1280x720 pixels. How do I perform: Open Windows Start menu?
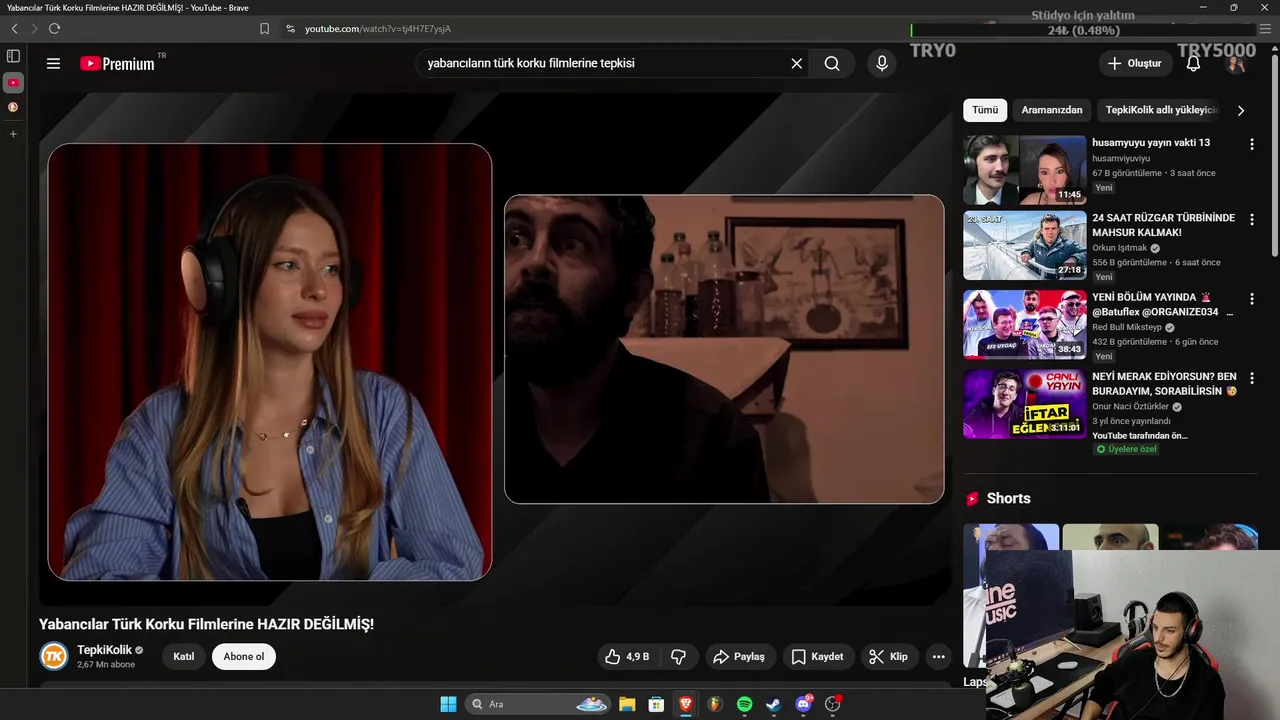(x=448, y=704)
